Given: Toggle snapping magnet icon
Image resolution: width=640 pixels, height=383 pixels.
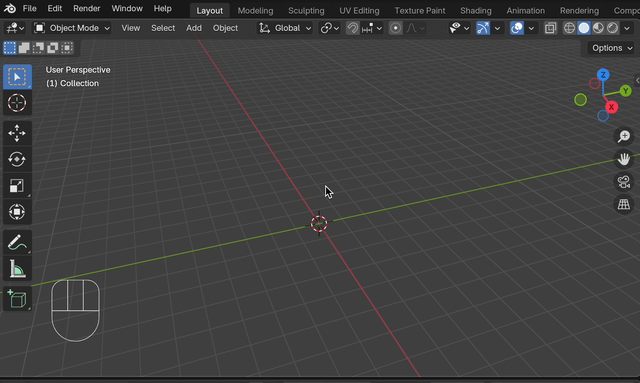Looking at the screenshot, I should coord(353,28).
